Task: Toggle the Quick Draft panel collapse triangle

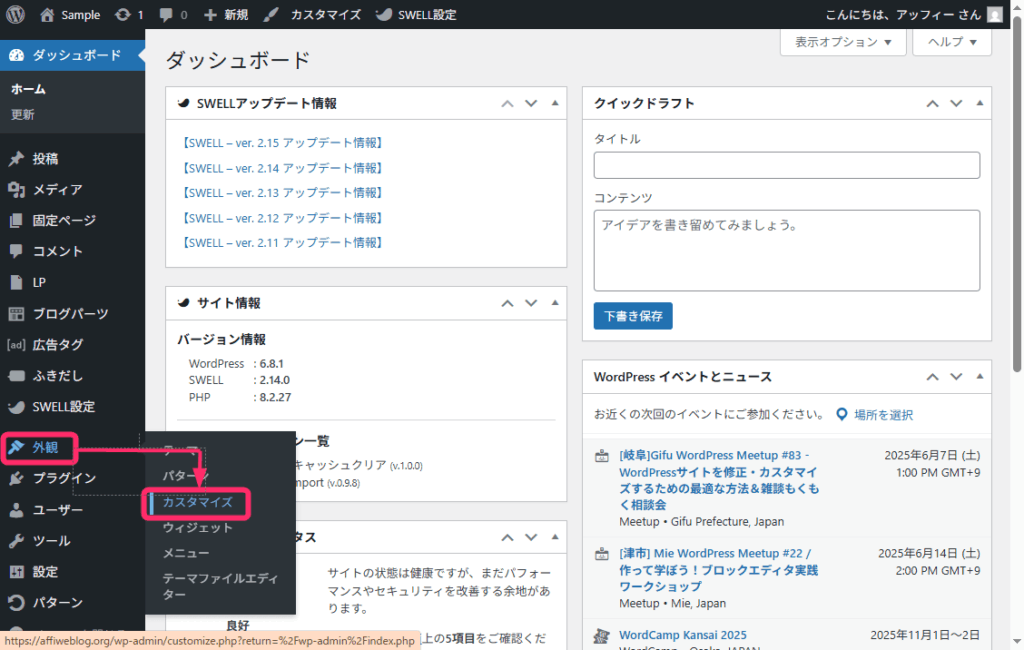Action: 979,103
